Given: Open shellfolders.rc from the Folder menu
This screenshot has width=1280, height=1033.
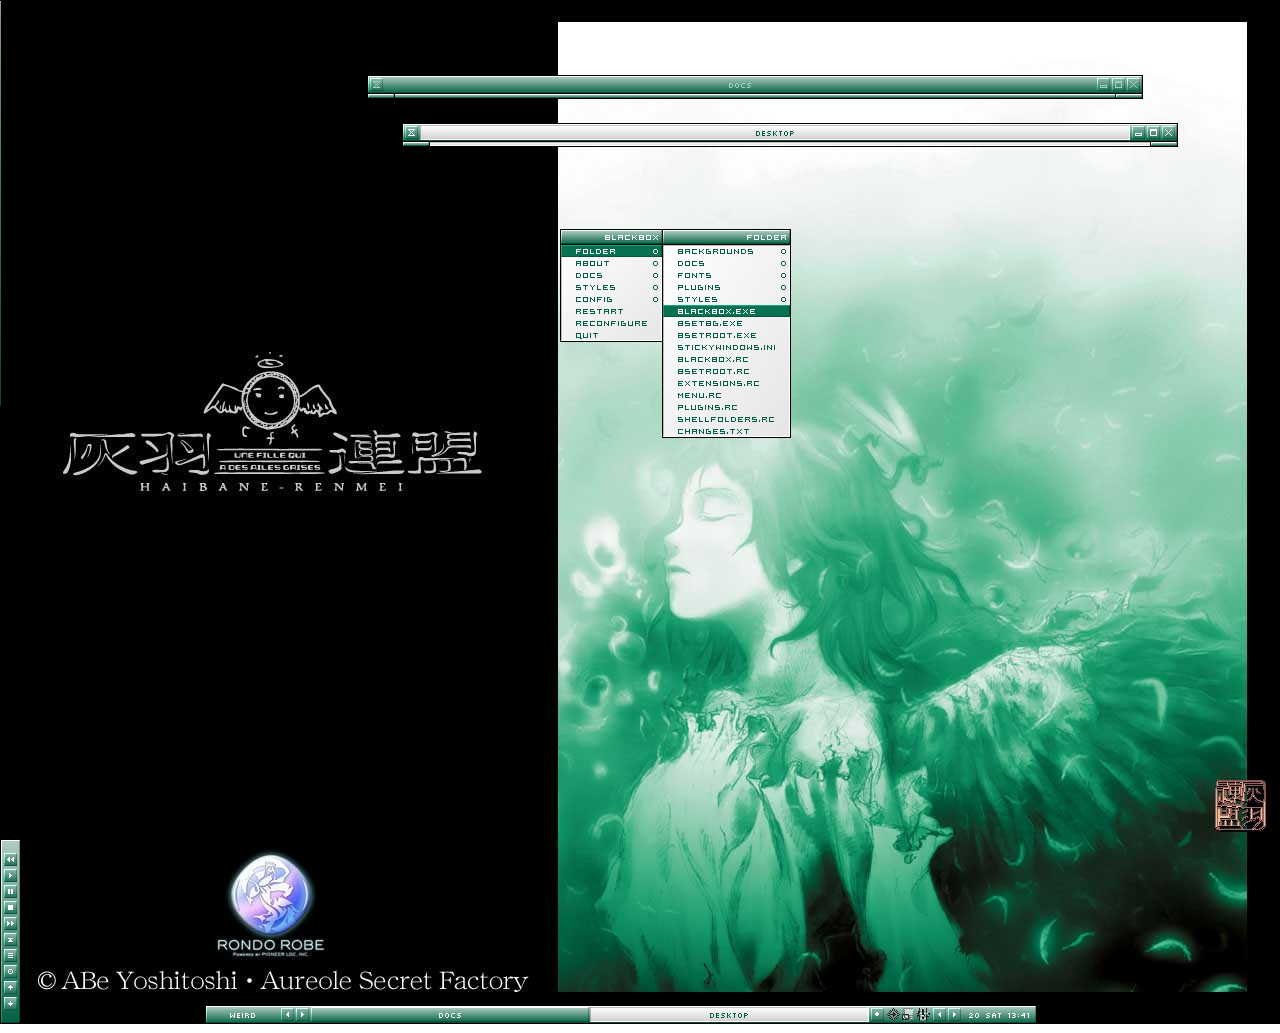Looking at the screenshot, I should coord(726,419).
